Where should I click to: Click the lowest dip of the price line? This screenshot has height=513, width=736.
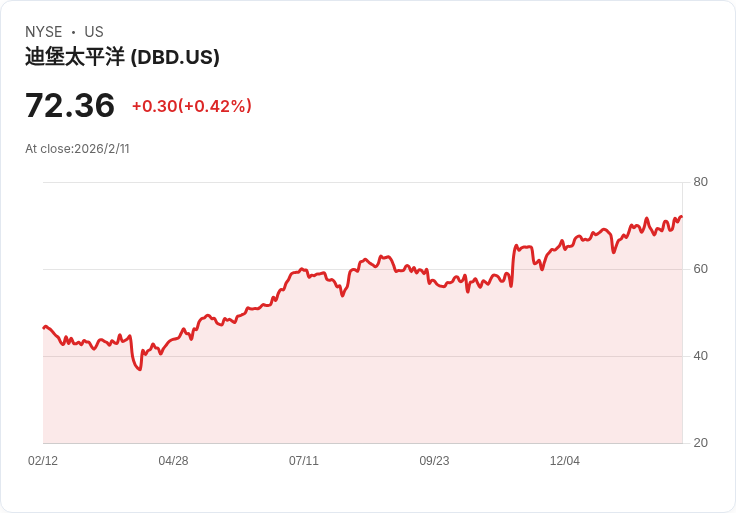[140, 369]
